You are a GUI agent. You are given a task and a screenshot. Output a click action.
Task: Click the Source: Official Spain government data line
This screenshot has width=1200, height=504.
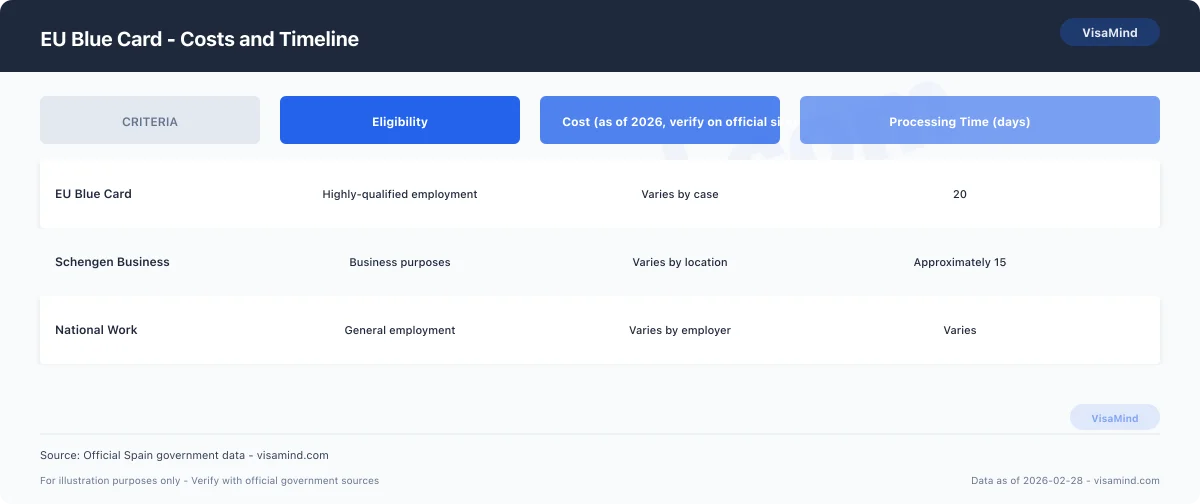184,455
